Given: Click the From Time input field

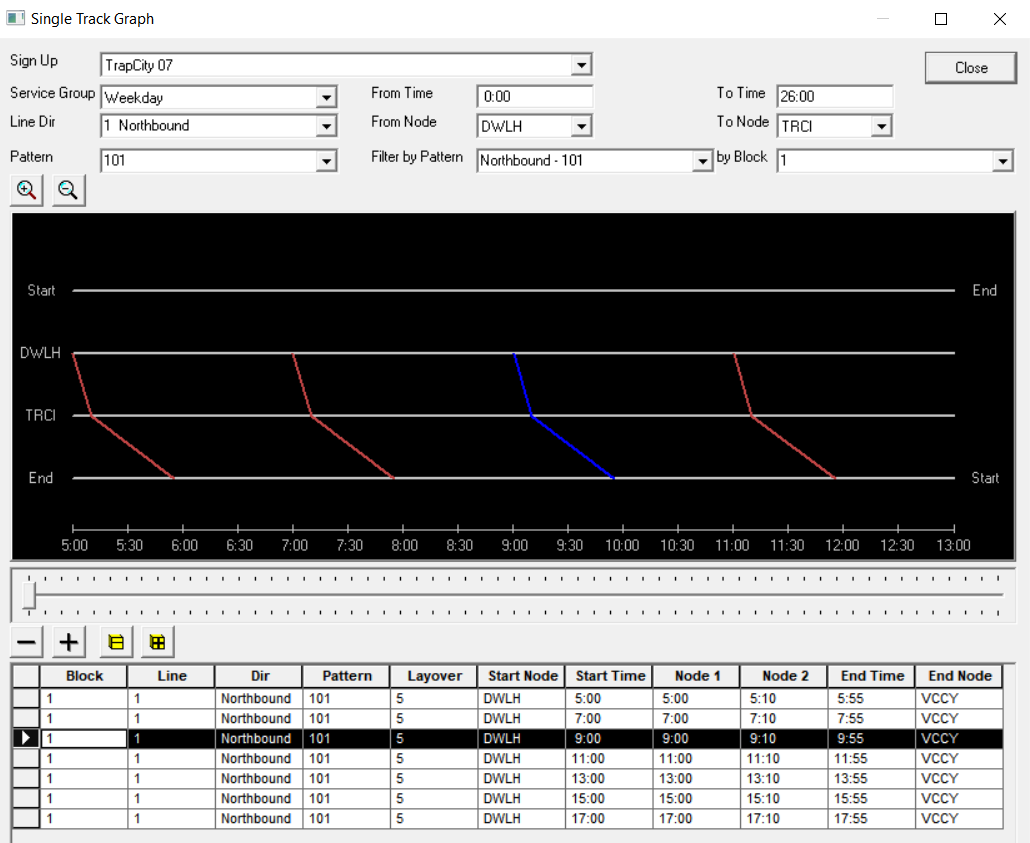Looking at the screenshot, I should (534, 97).
